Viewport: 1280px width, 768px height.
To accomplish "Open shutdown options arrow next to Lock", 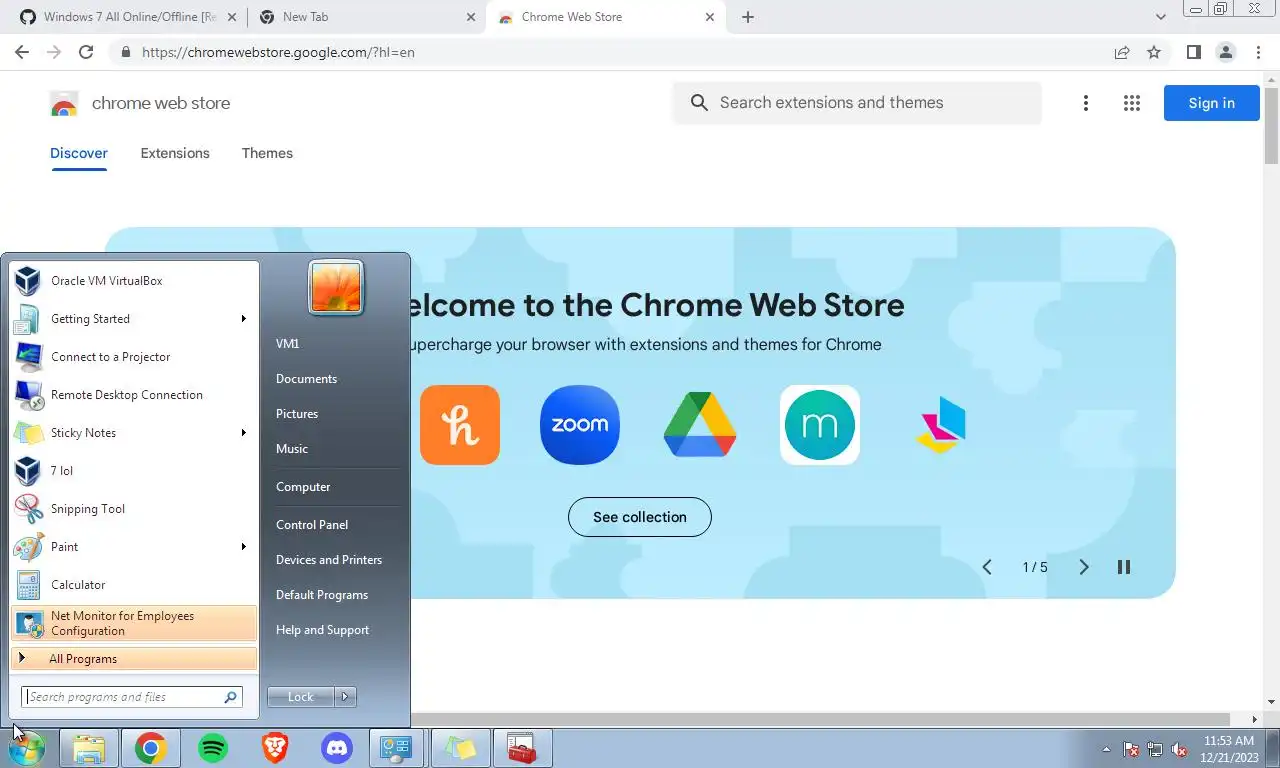I will 345,697.
